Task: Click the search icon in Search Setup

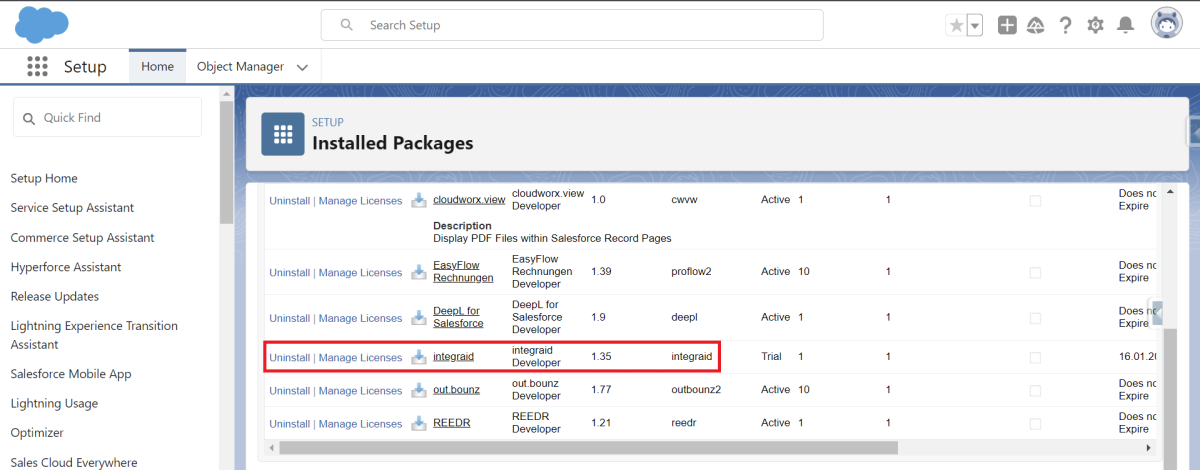Action: click(347, 25)
